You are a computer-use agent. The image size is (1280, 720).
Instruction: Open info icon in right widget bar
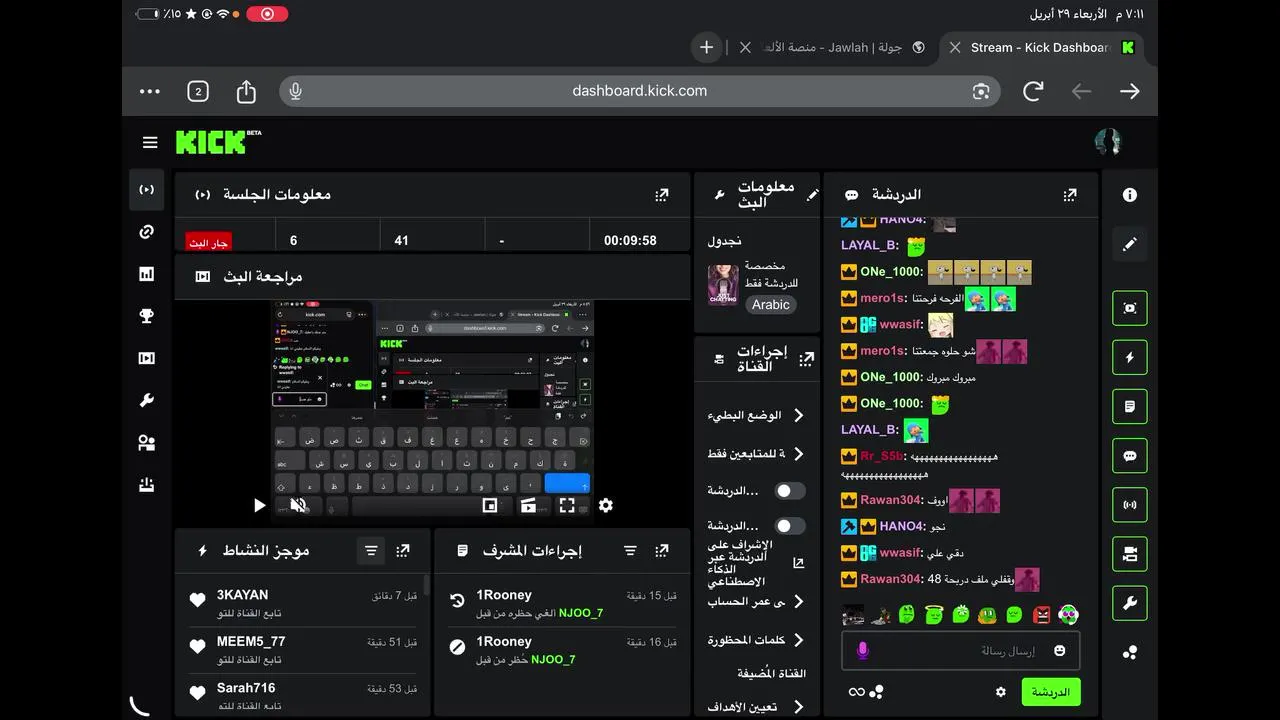click(1130, 195)
